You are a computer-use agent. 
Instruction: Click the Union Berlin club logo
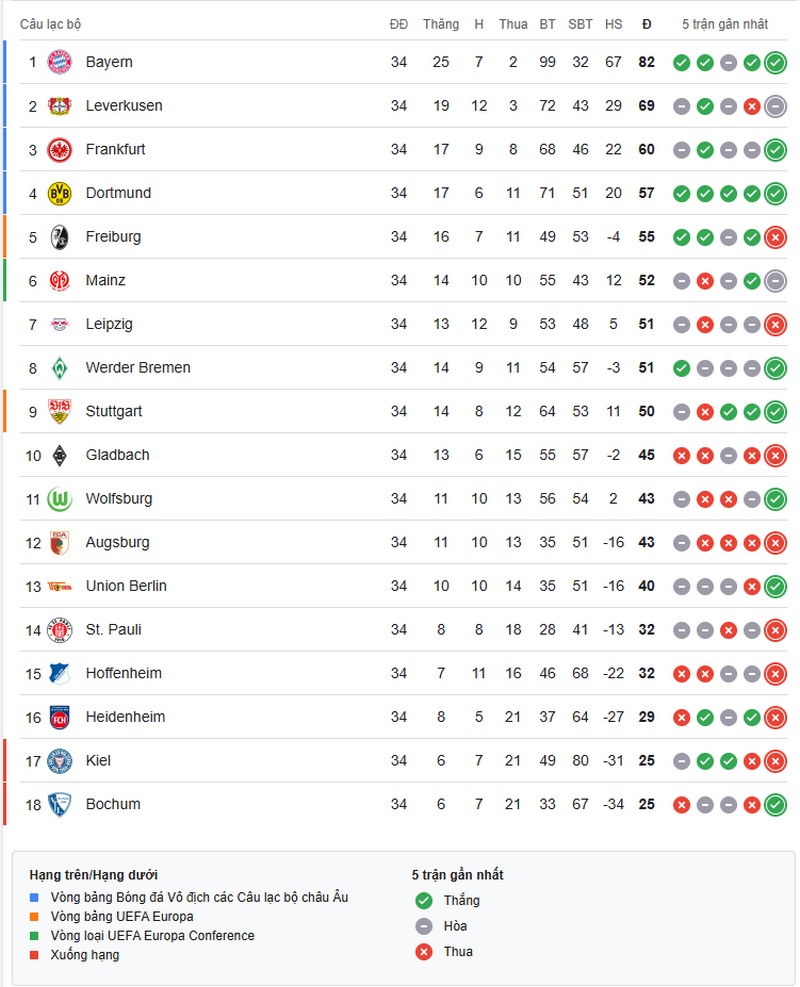(60, 586)
